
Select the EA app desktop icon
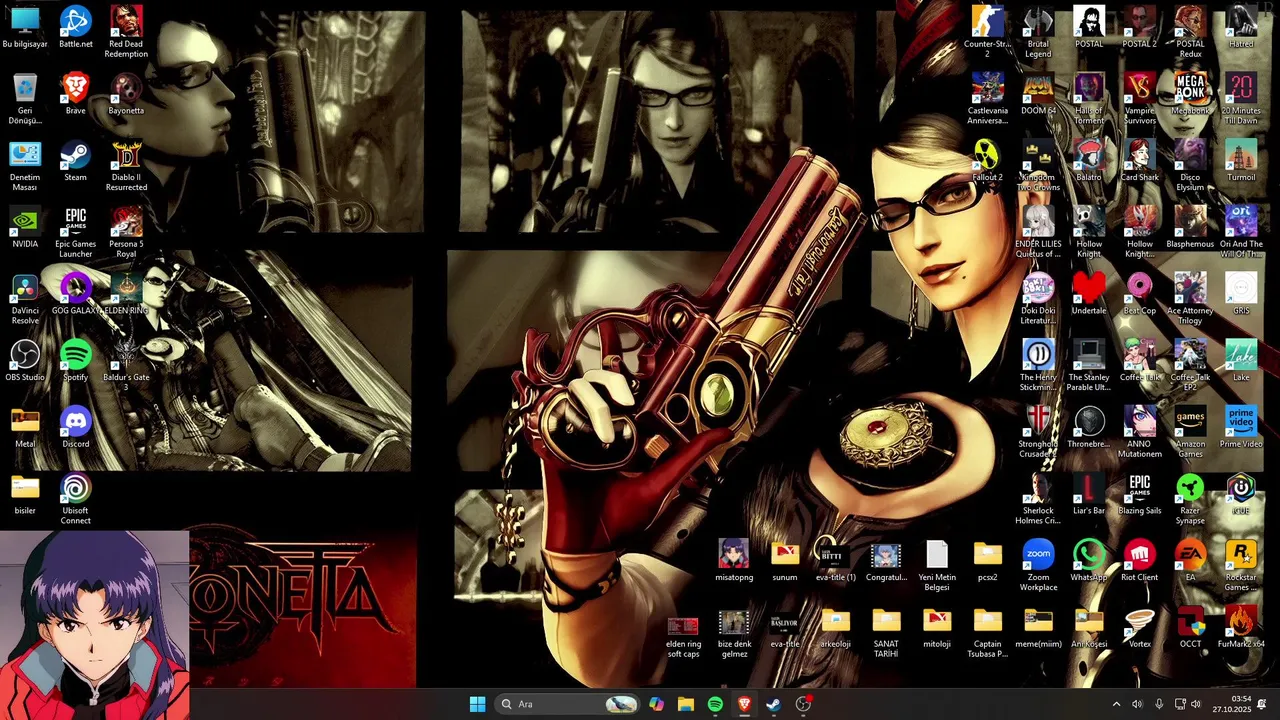(1190, 562)
